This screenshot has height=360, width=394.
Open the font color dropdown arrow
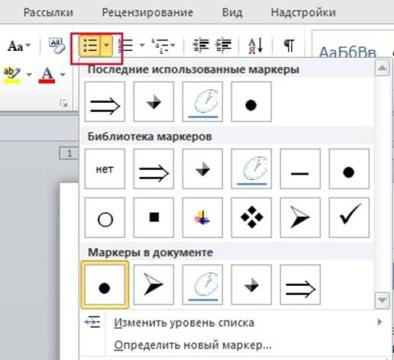[63, 74]
